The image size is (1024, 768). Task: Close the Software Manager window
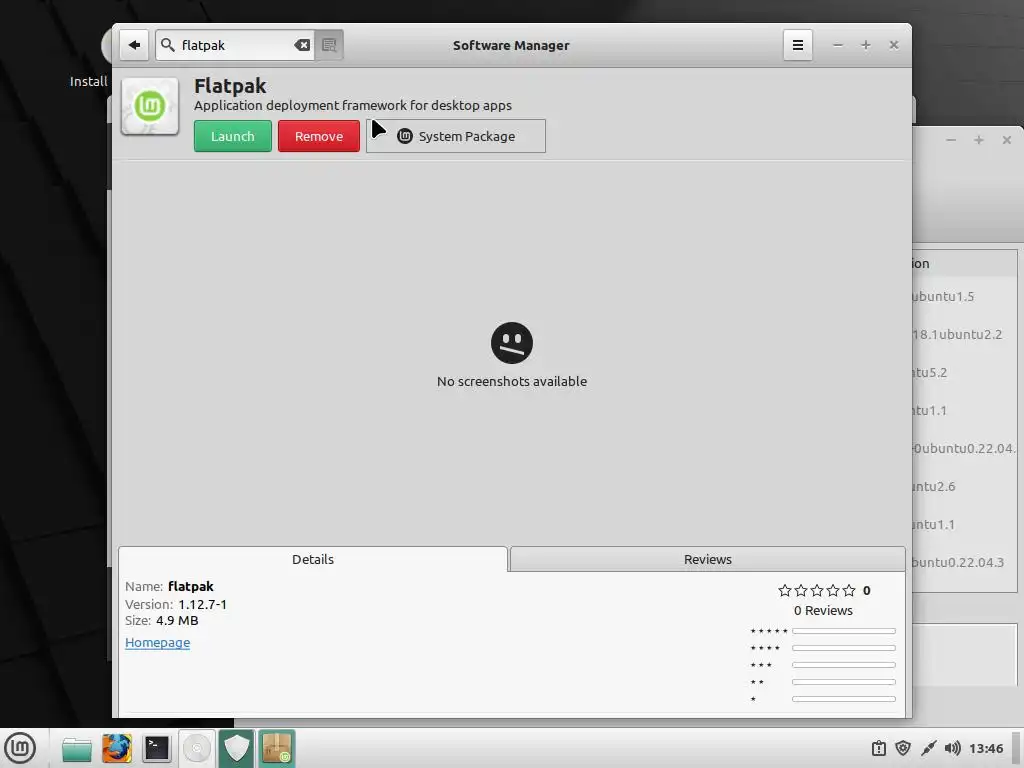pyautogui.click(x=894, y=45)
